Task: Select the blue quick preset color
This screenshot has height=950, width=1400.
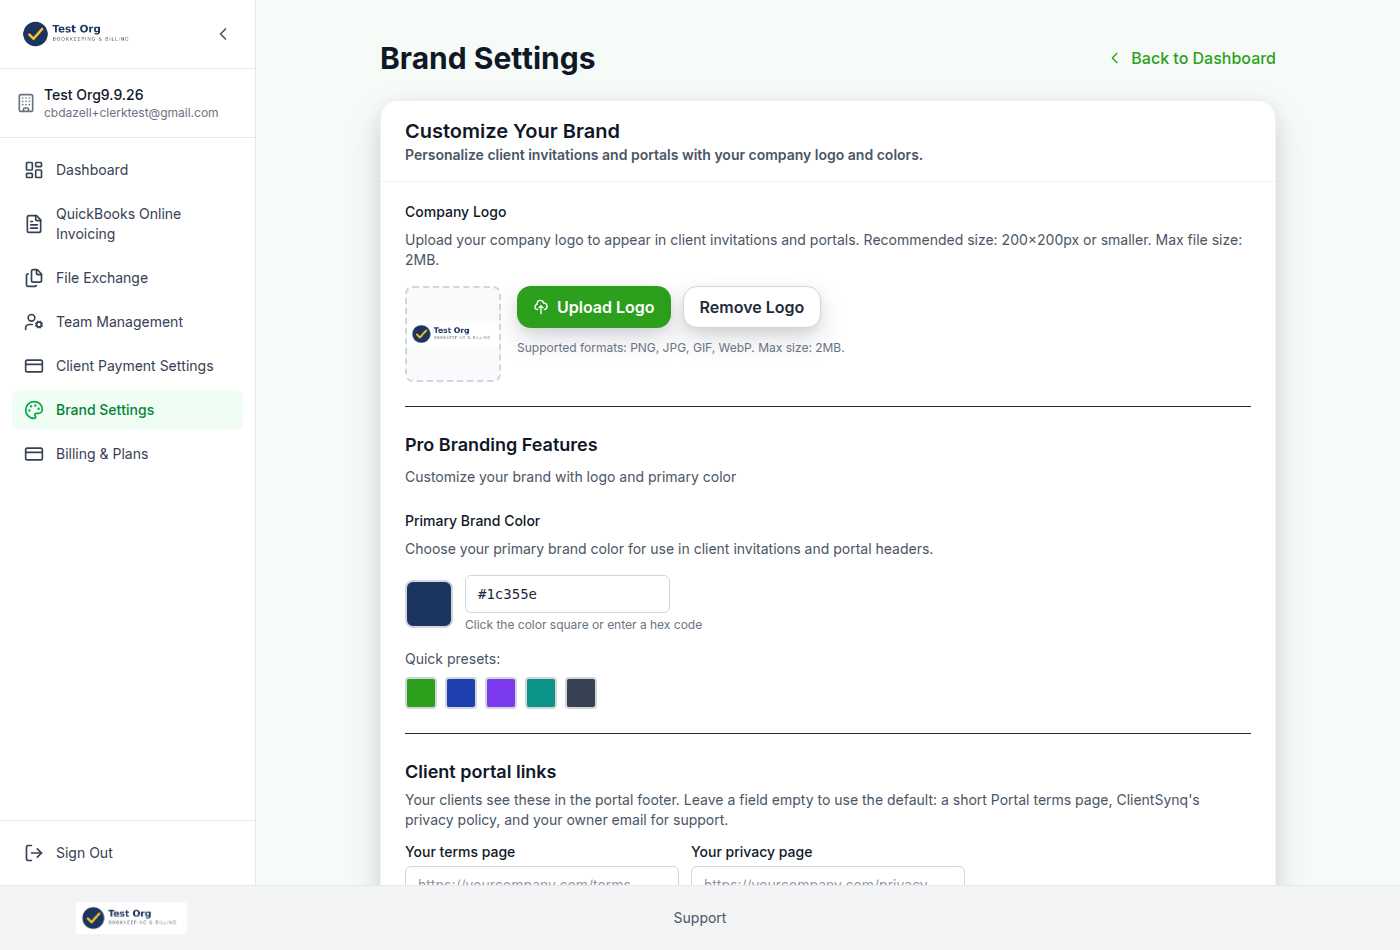Action: pos(461,693)
